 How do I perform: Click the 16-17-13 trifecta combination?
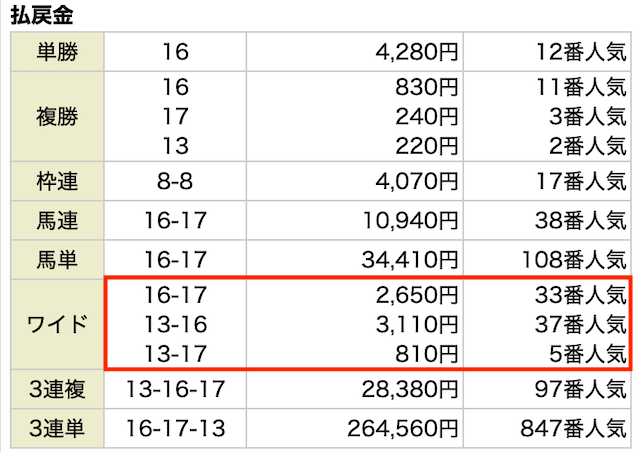[176, 428]
